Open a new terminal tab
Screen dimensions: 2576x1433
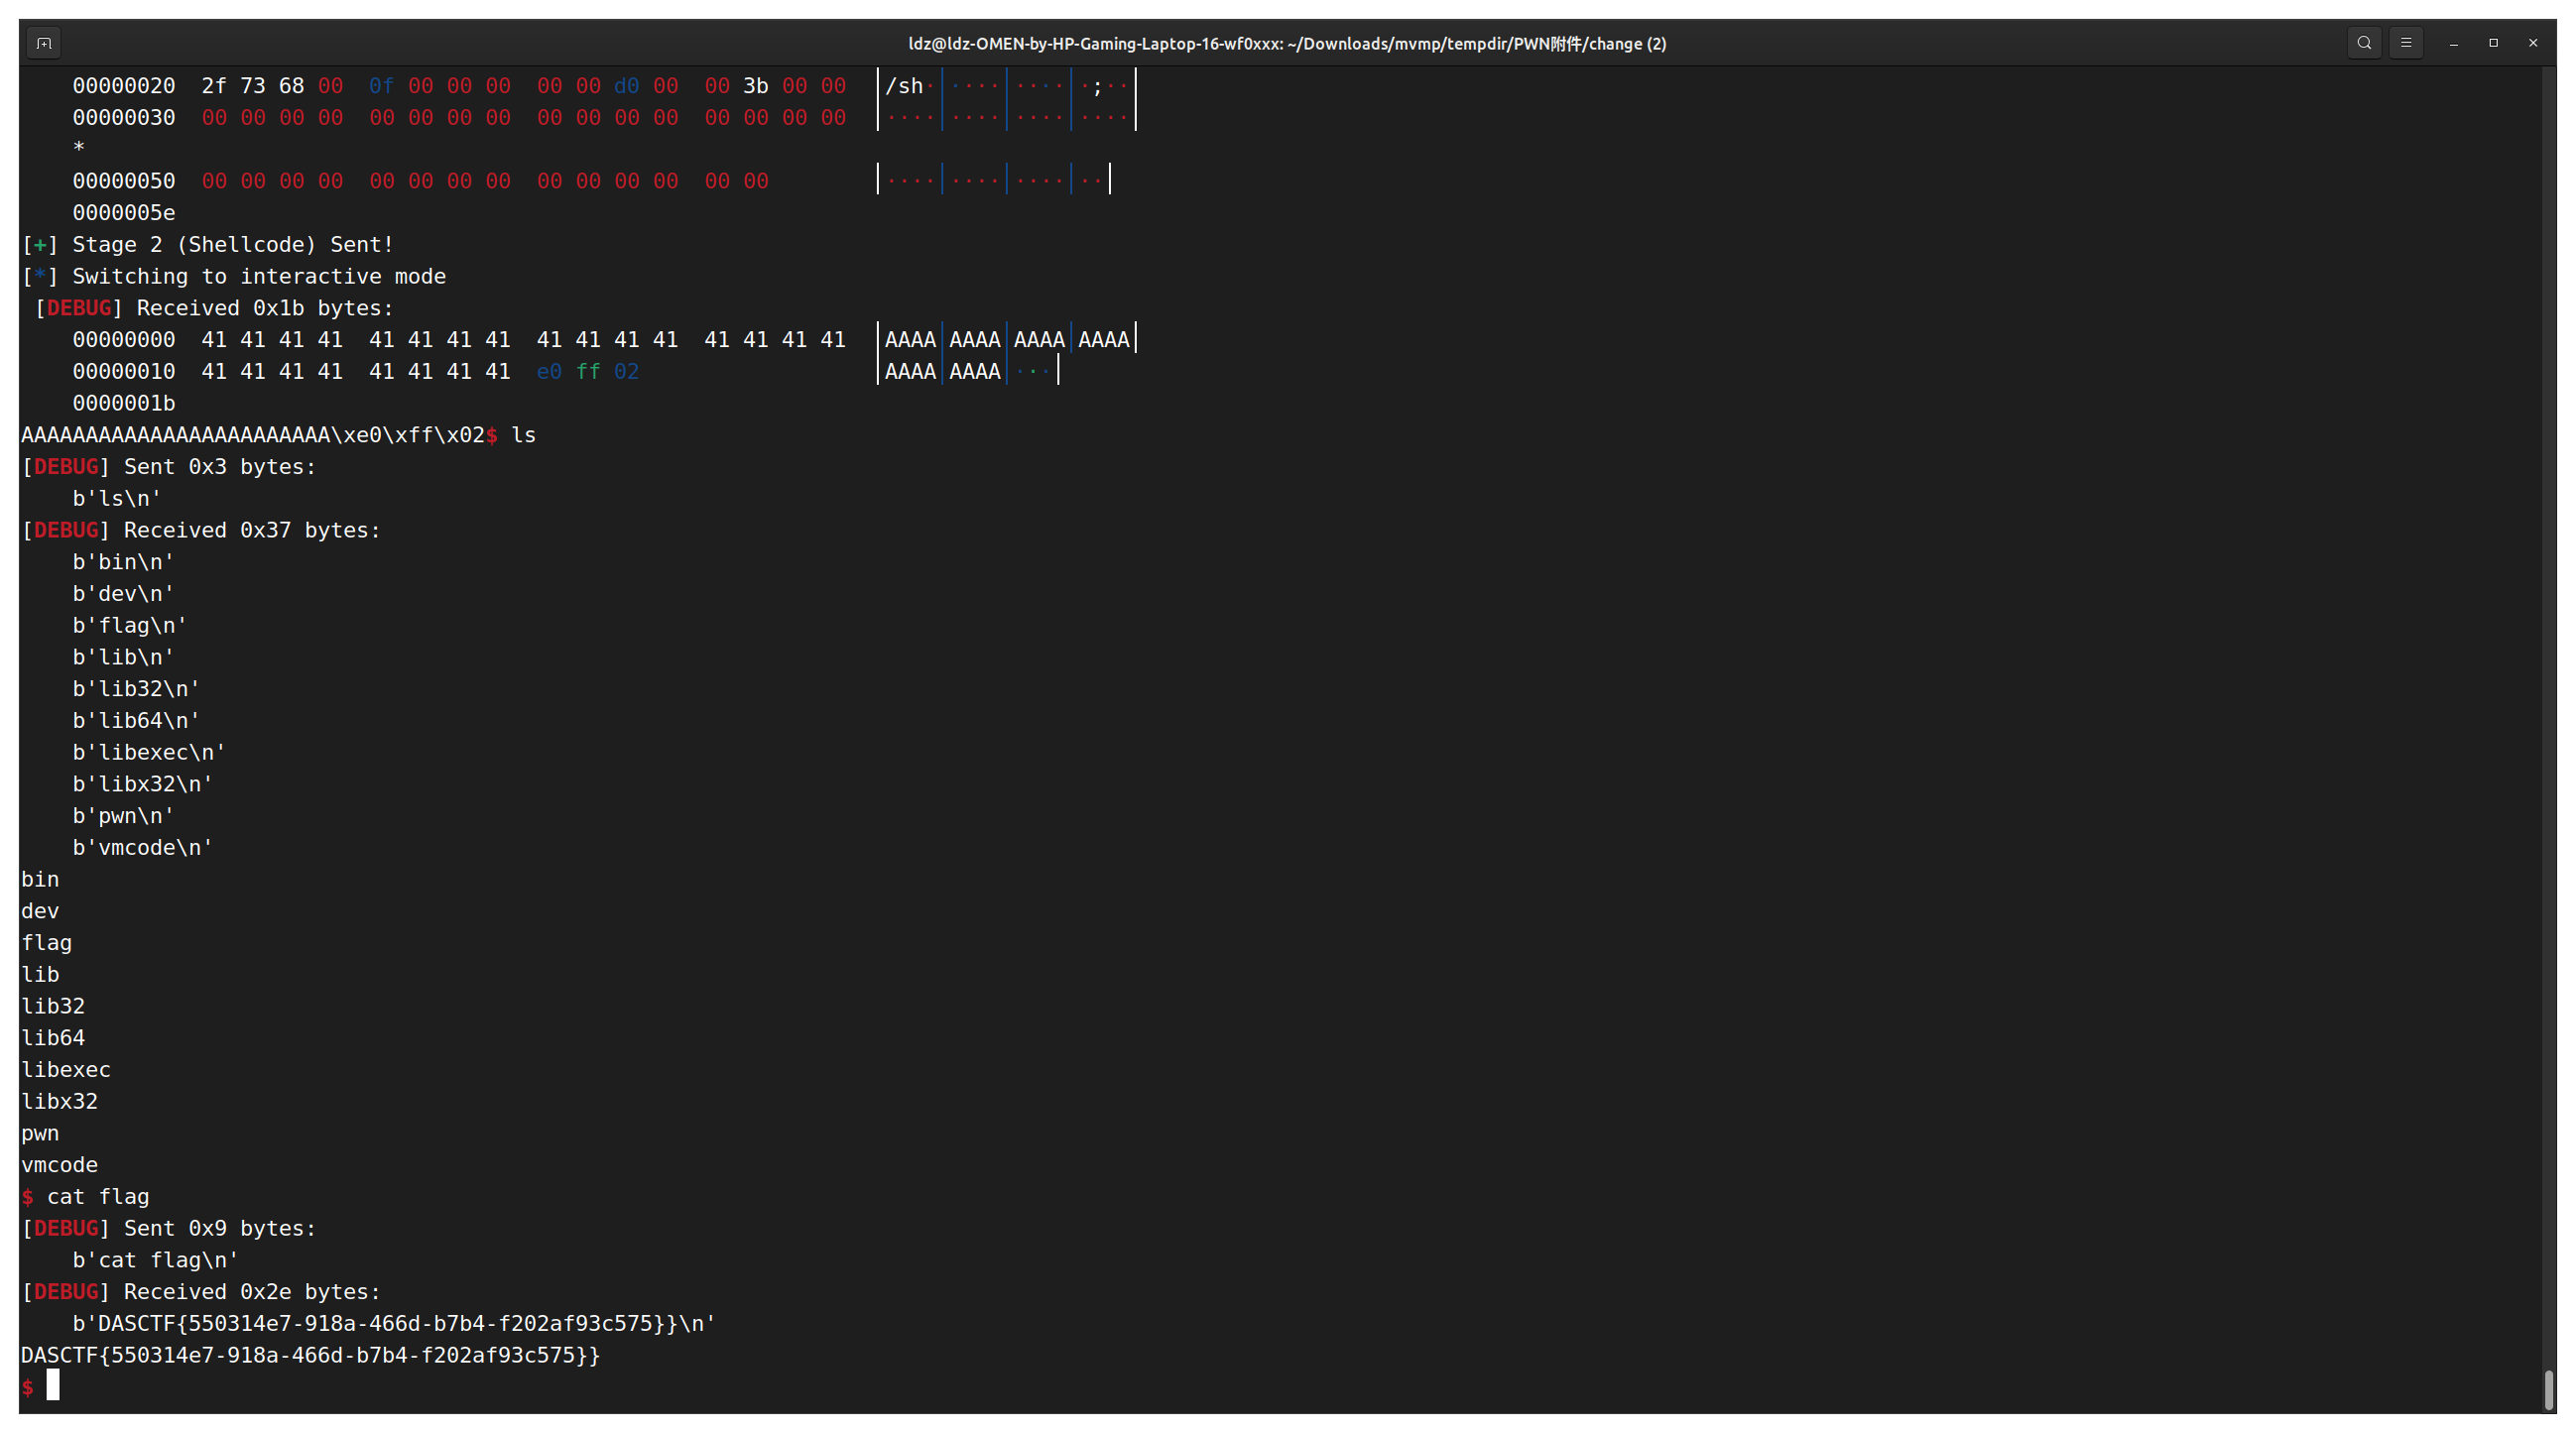43,43
